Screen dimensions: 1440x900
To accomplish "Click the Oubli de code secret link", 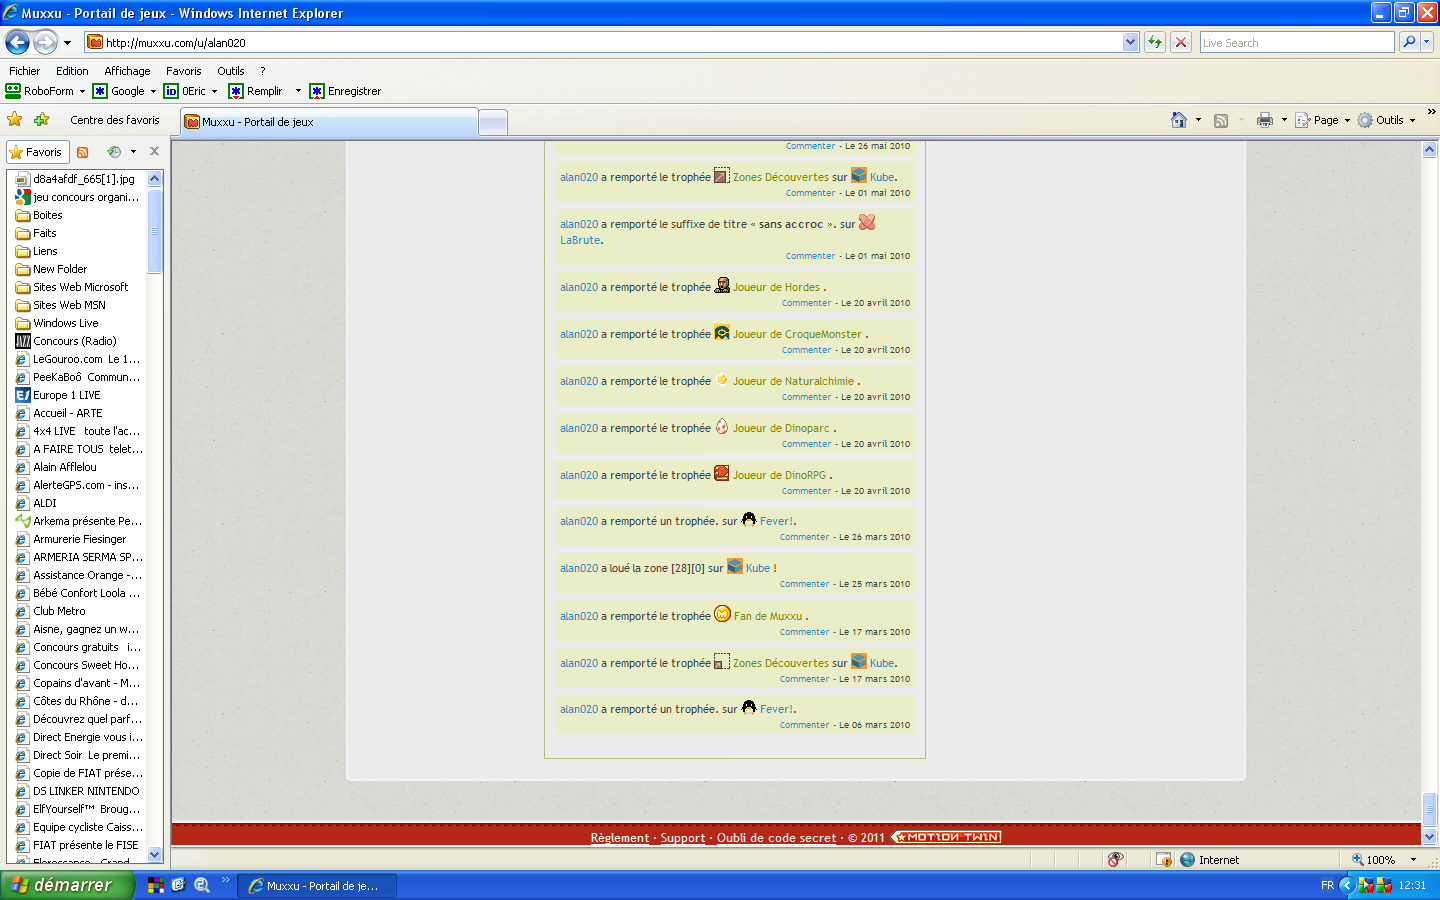I will pyautogui.click(x=776, y=838).
